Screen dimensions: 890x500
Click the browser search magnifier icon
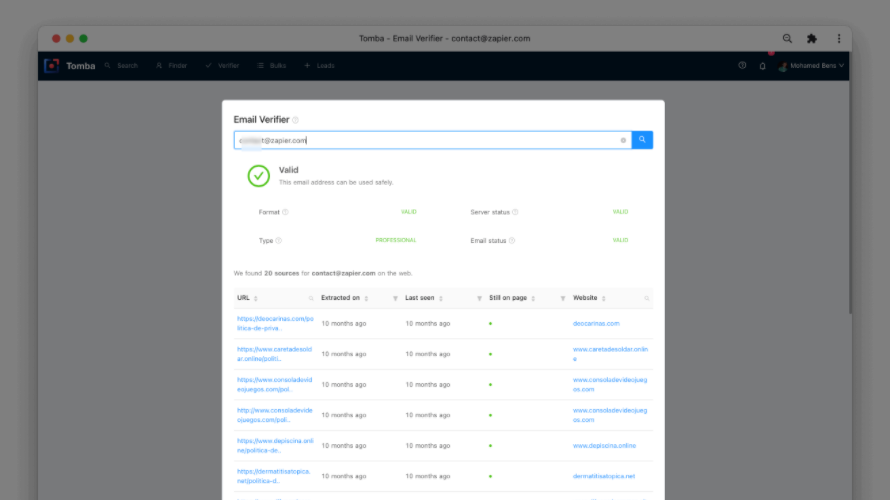click(x=787, y=39)
